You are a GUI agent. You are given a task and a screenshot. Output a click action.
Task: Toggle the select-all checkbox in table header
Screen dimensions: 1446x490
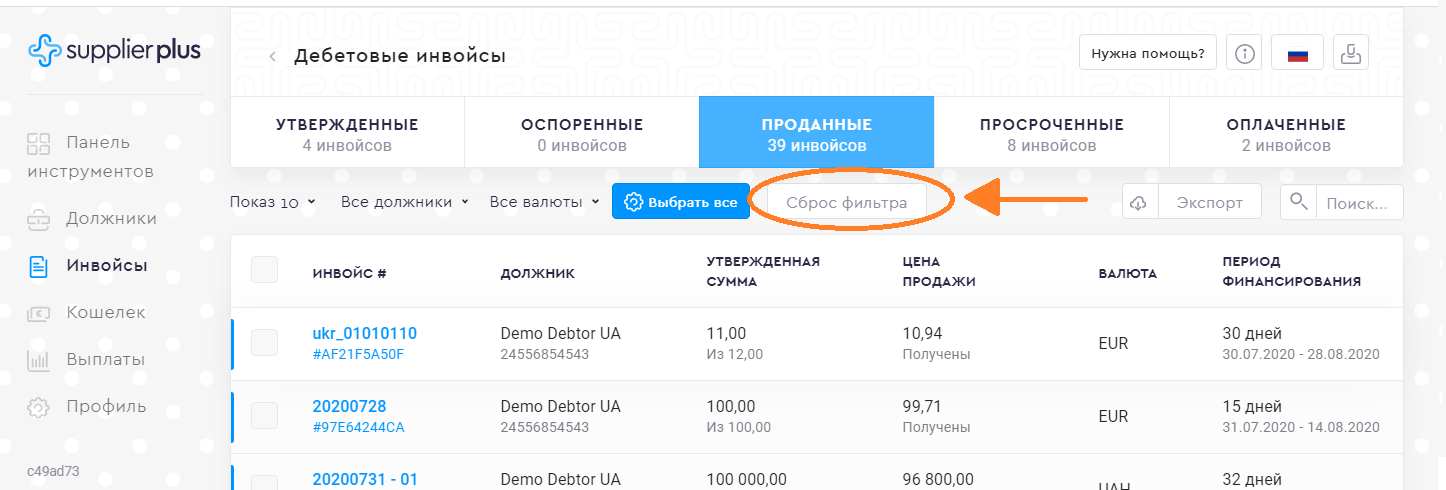(x=265, y=270)
